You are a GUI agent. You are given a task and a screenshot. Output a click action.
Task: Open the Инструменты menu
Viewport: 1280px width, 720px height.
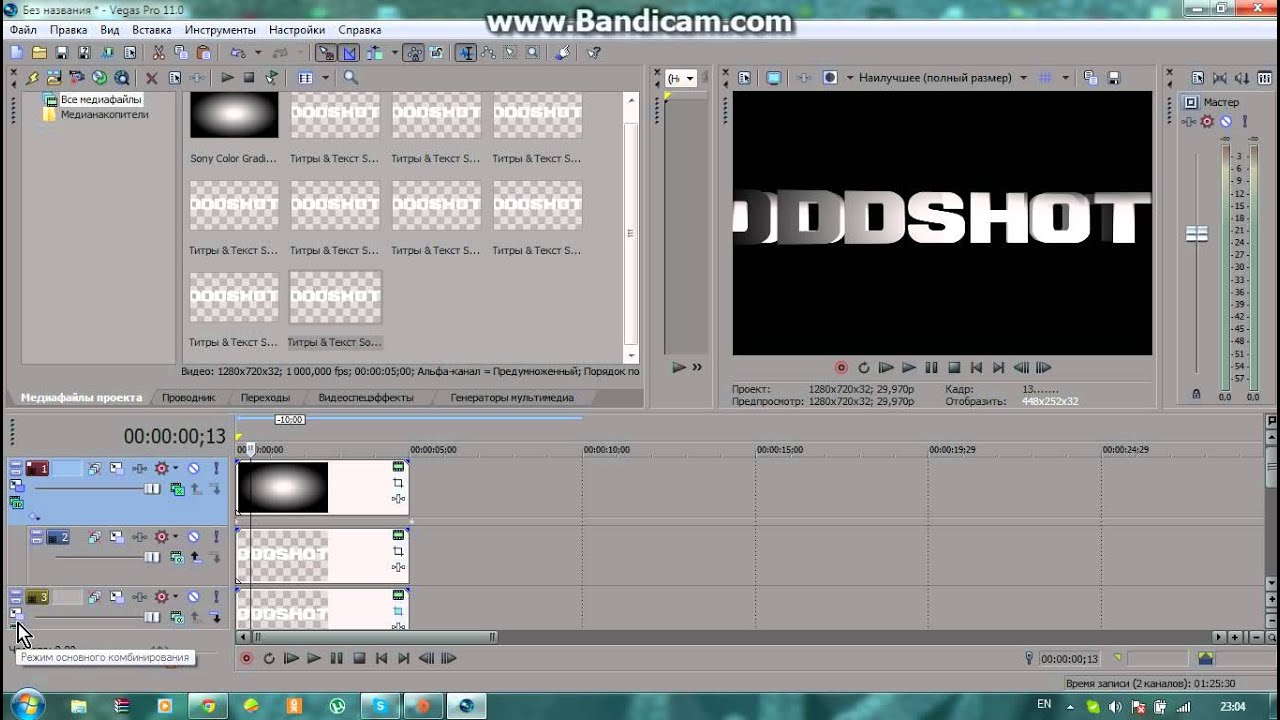(x=220, y=30)
